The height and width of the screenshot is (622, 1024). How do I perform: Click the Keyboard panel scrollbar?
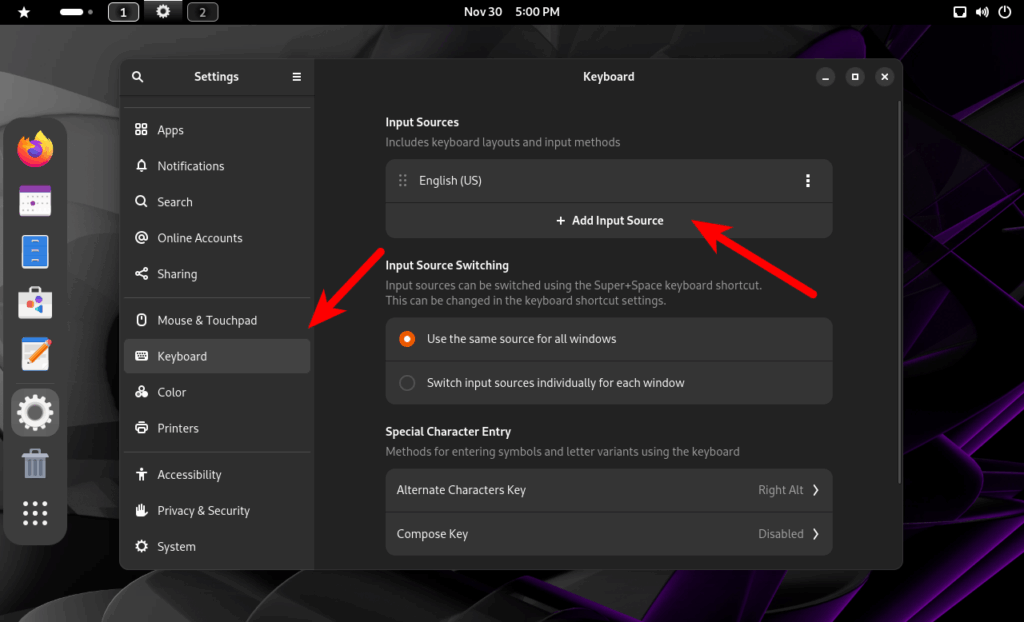[x=900, y=292]
